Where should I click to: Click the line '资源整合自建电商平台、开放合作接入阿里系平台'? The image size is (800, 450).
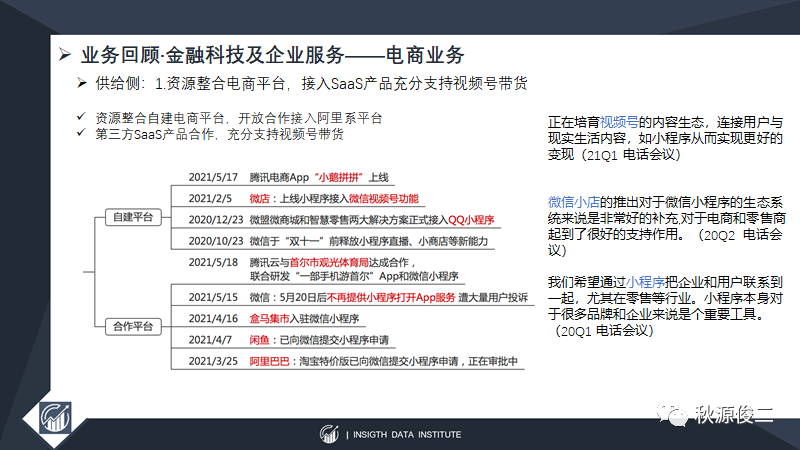pyautogui.click(x=239, y=118)
